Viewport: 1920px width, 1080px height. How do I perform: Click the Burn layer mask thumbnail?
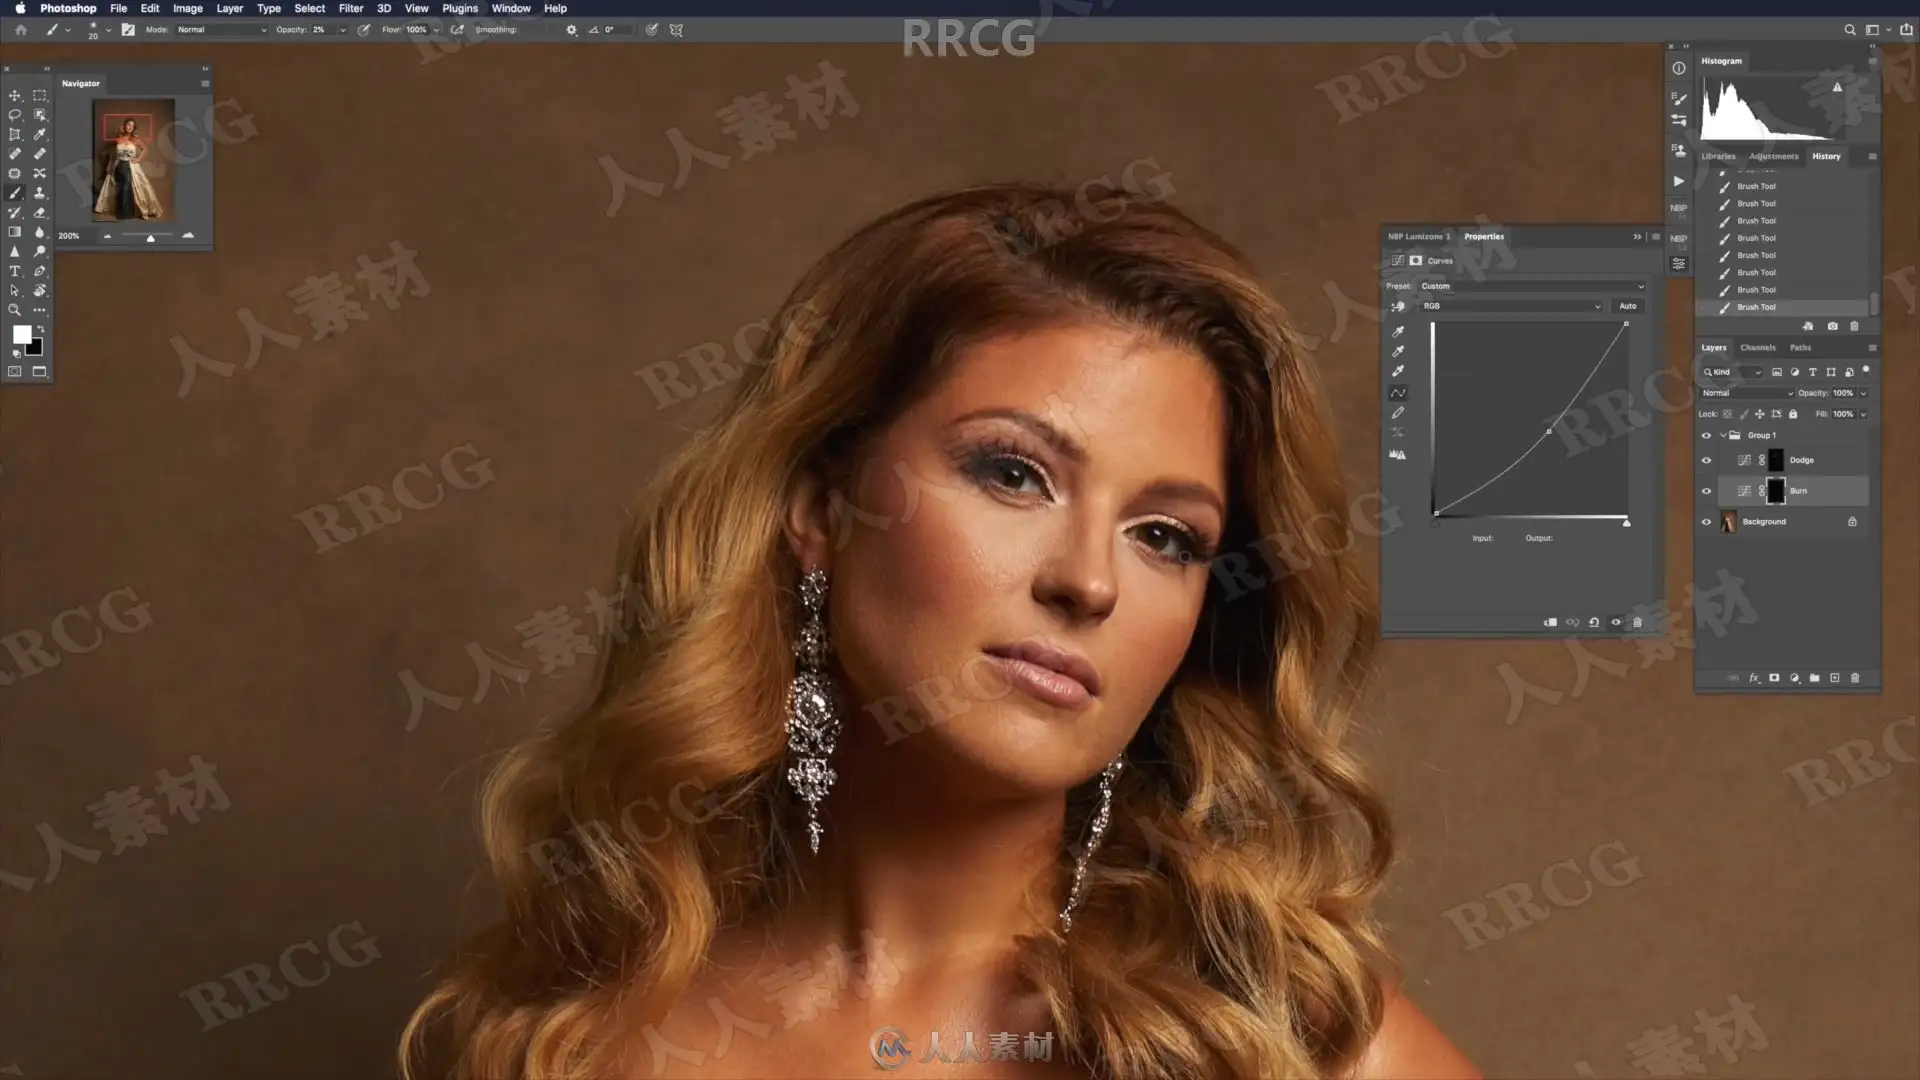[1775, 491]
